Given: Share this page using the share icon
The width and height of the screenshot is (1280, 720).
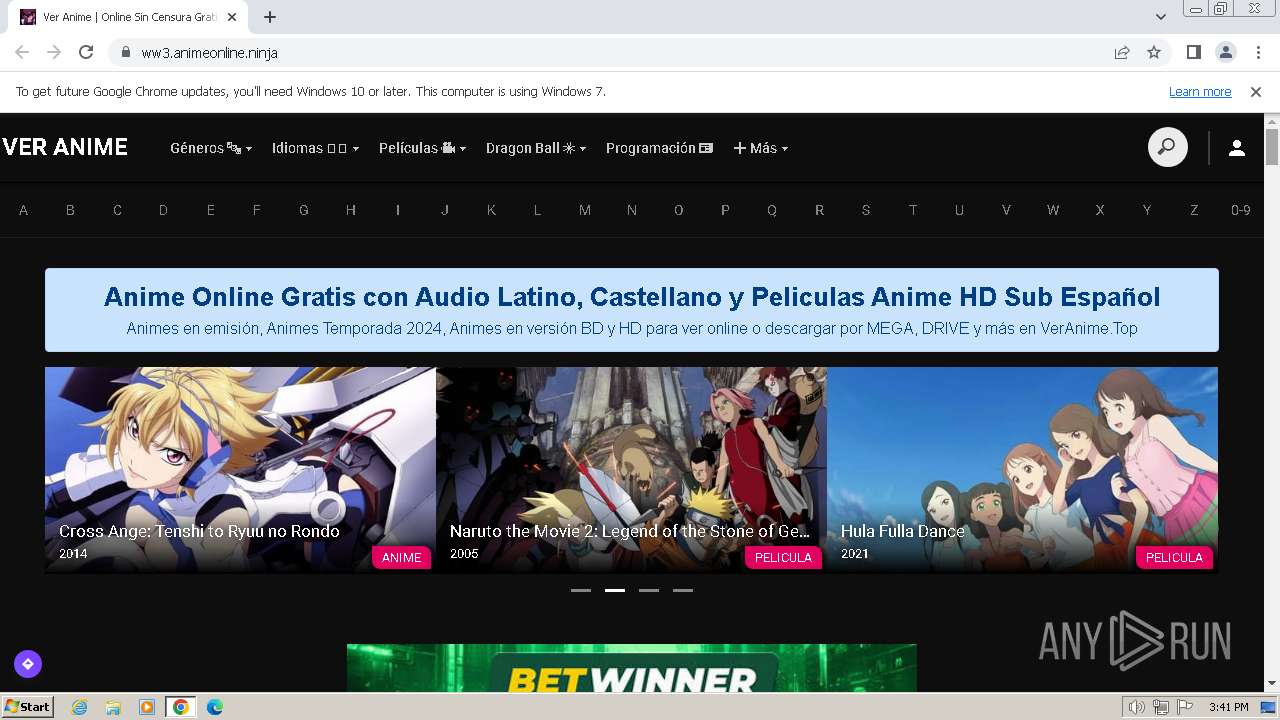Looking at the screenshot, I should tap(1122, 53).
